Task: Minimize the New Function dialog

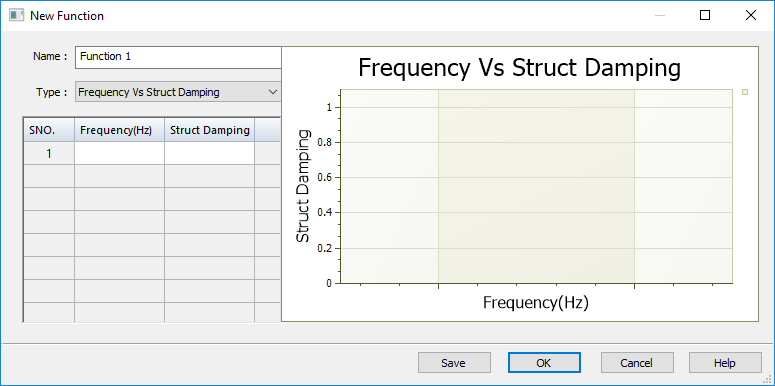Action: (660, 15)
